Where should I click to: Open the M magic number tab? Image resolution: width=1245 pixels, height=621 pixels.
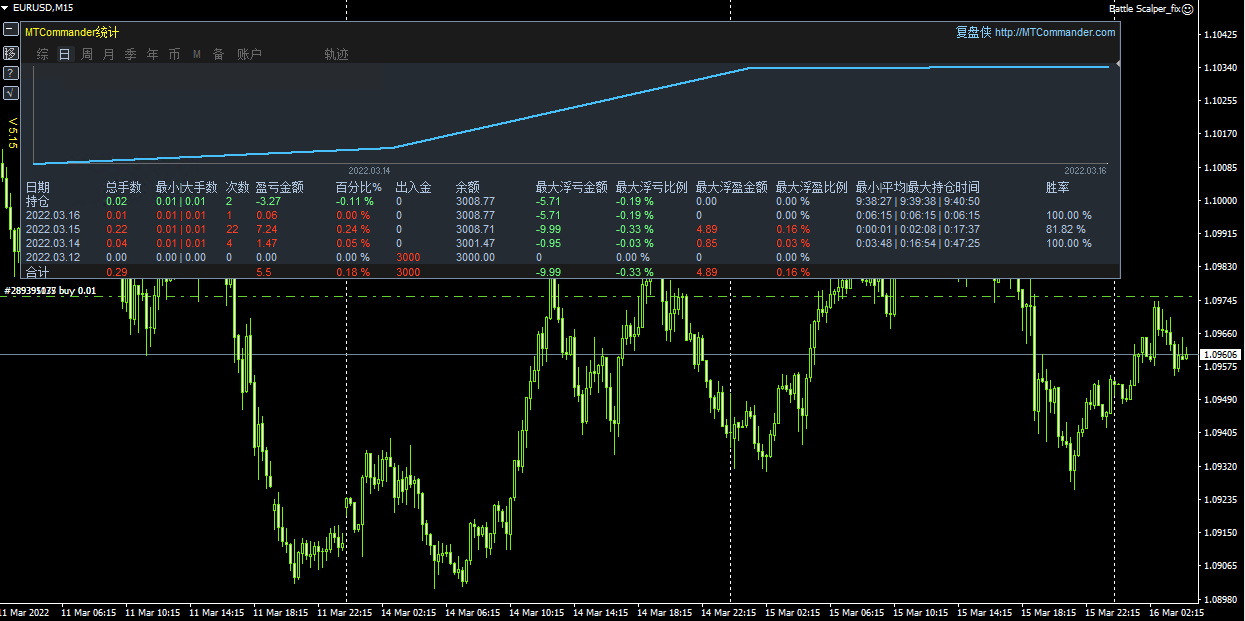pos(197,54)
